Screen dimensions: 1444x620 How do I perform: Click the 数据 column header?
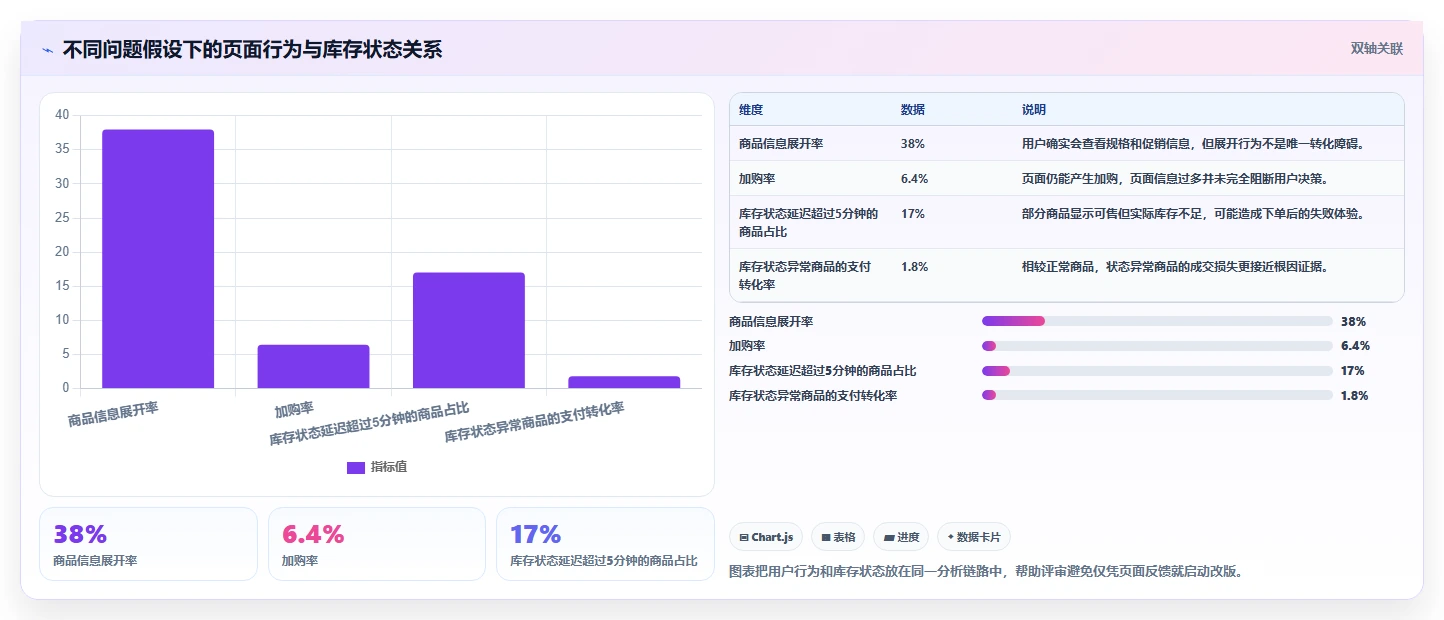point(913,110)
